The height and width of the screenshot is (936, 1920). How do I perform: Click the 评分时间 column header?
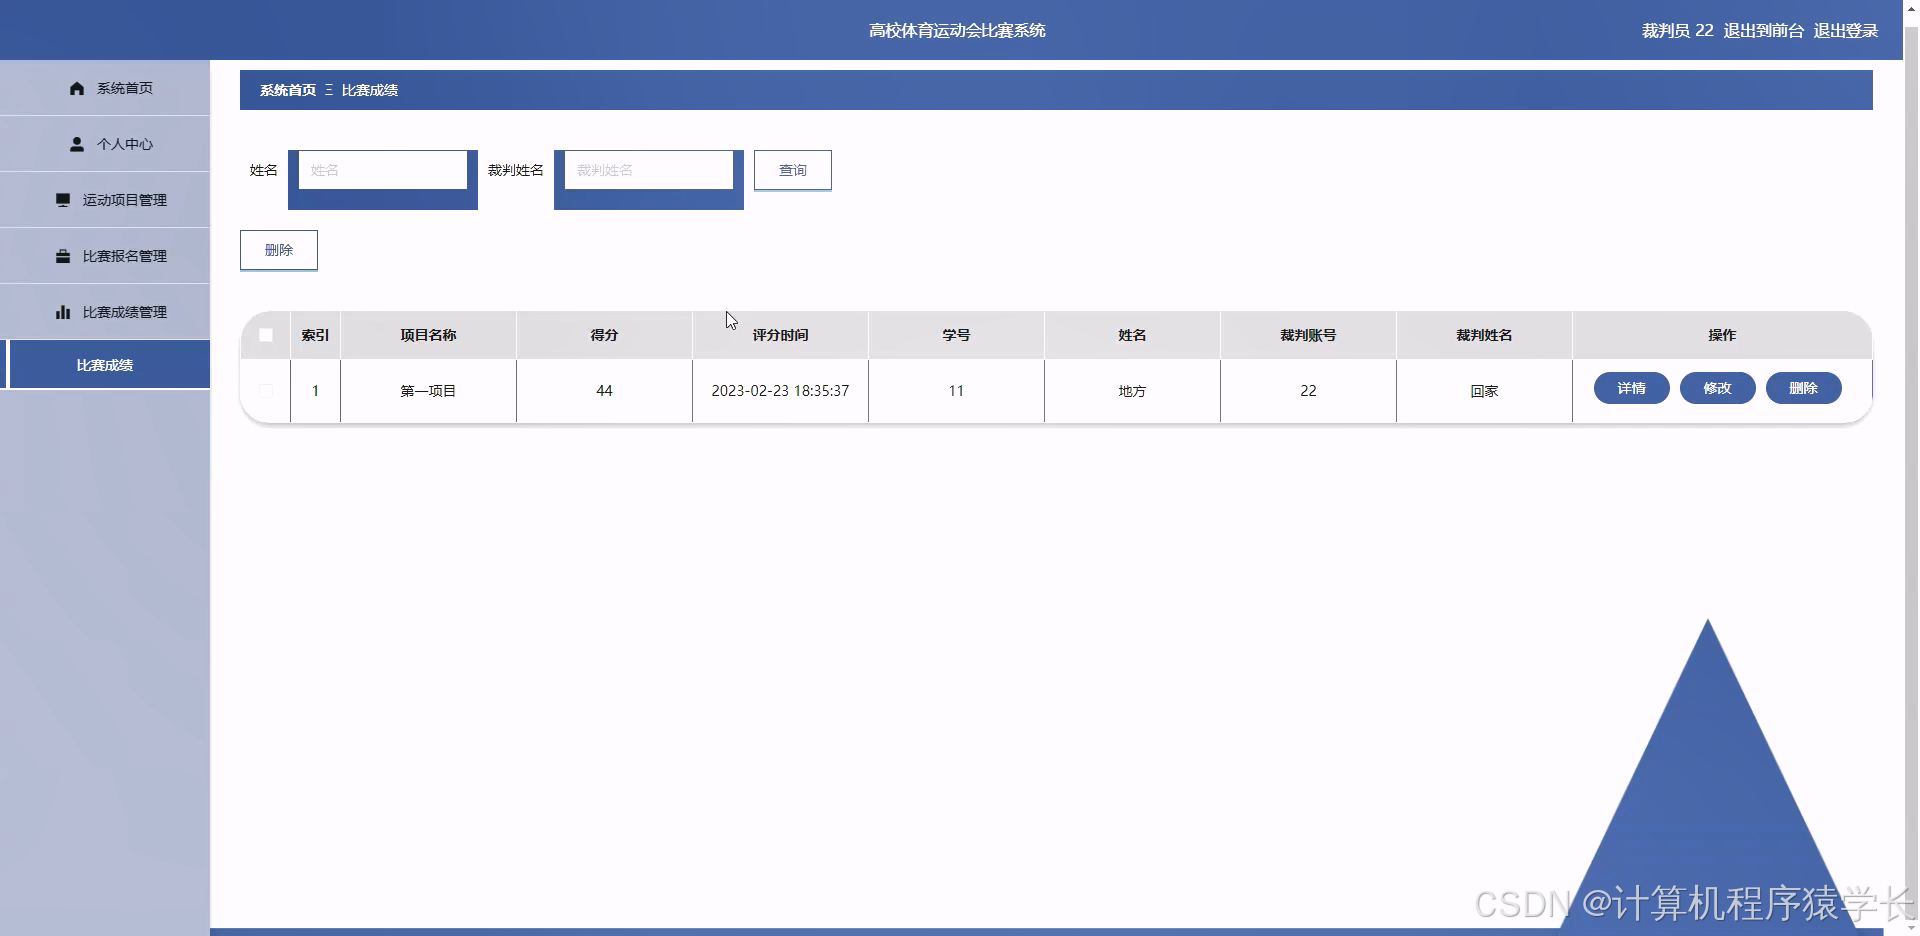[x=780, y=335]
